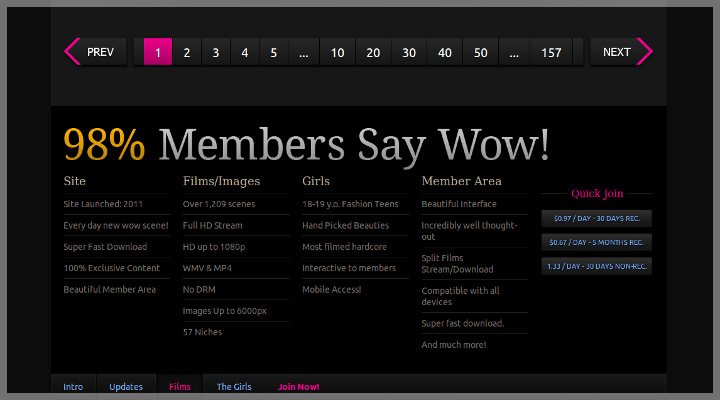The height and width of the screenshot is (400, 720).
Task: Click 'And much more!' text
Action: pos(454,344)
